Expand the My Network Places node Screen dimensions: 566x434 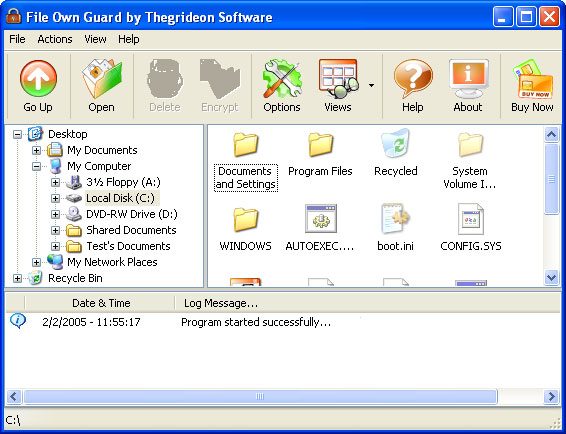pos(36,262)
